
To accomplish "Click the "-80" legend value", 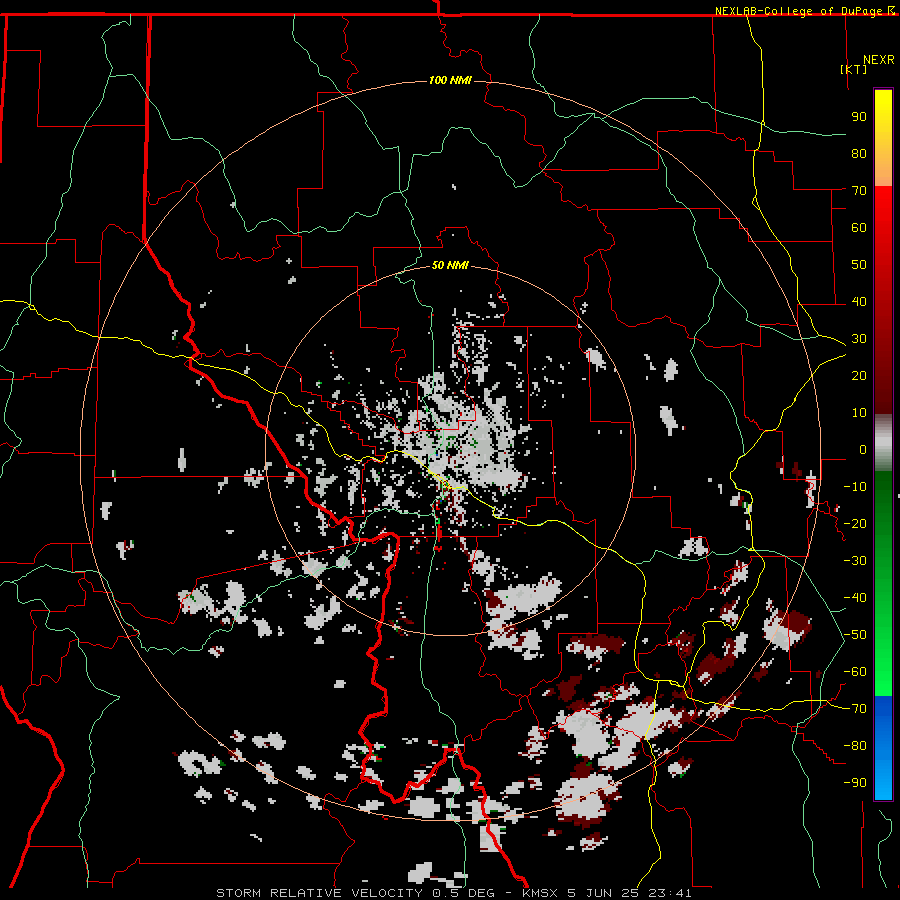I will click(x=855, y=746).
